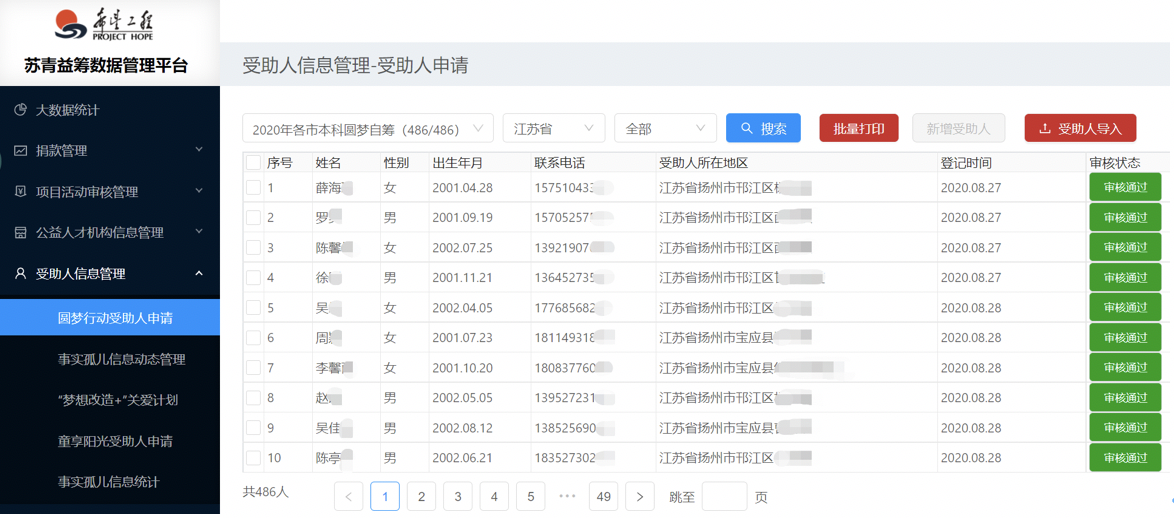Image resolution: width=1174 pixels, height=518 pixels.
Task: Go to page 2 in pagination
Action: 422,496
